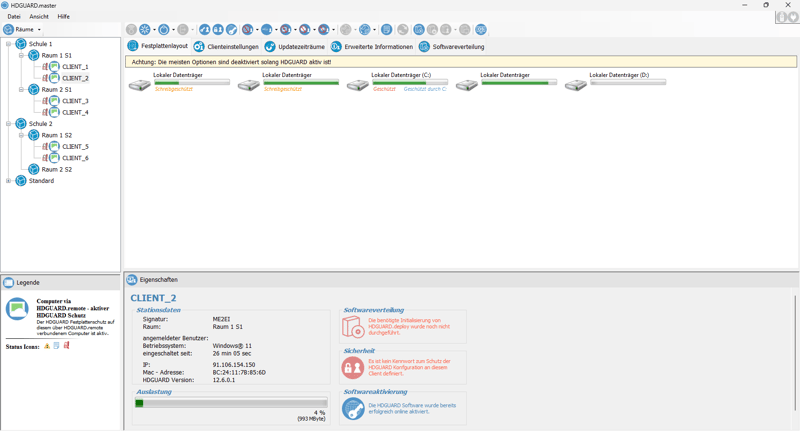This screenshot has width=800, height=431.
Task: Click the first Lokaler Datenträger drive icon
Action: (139, 85)
